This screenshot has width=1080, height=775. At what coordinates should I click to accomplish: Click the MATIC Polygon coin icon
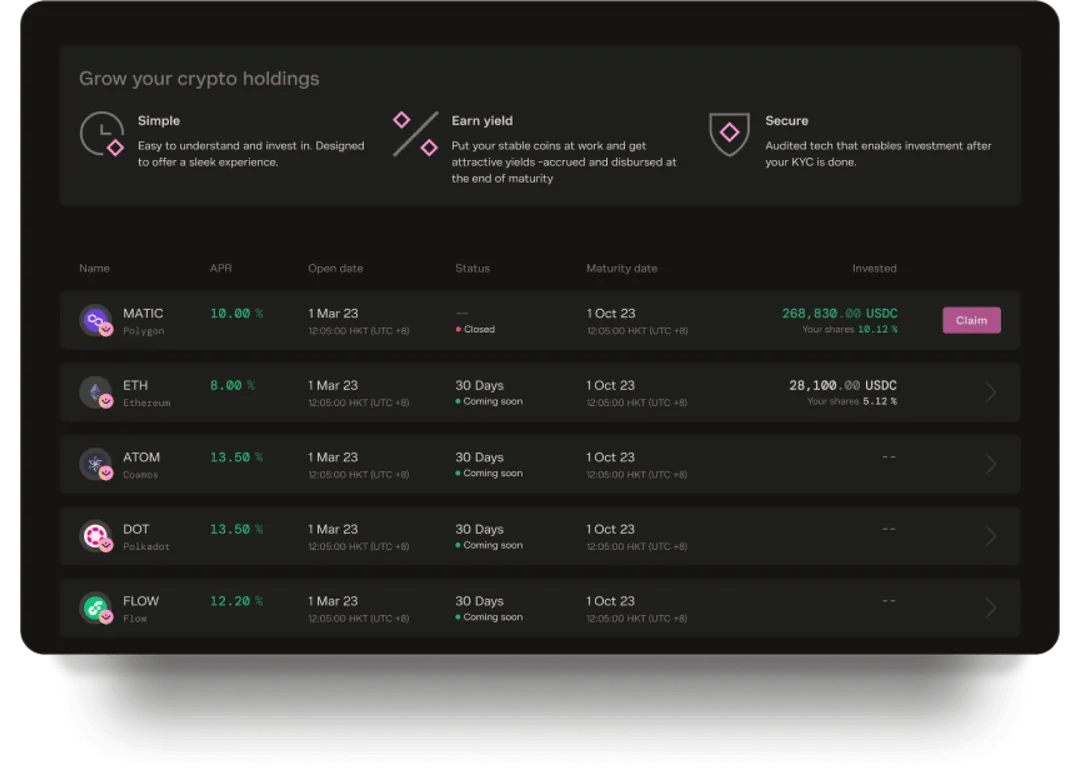click(x=96, y=320)
